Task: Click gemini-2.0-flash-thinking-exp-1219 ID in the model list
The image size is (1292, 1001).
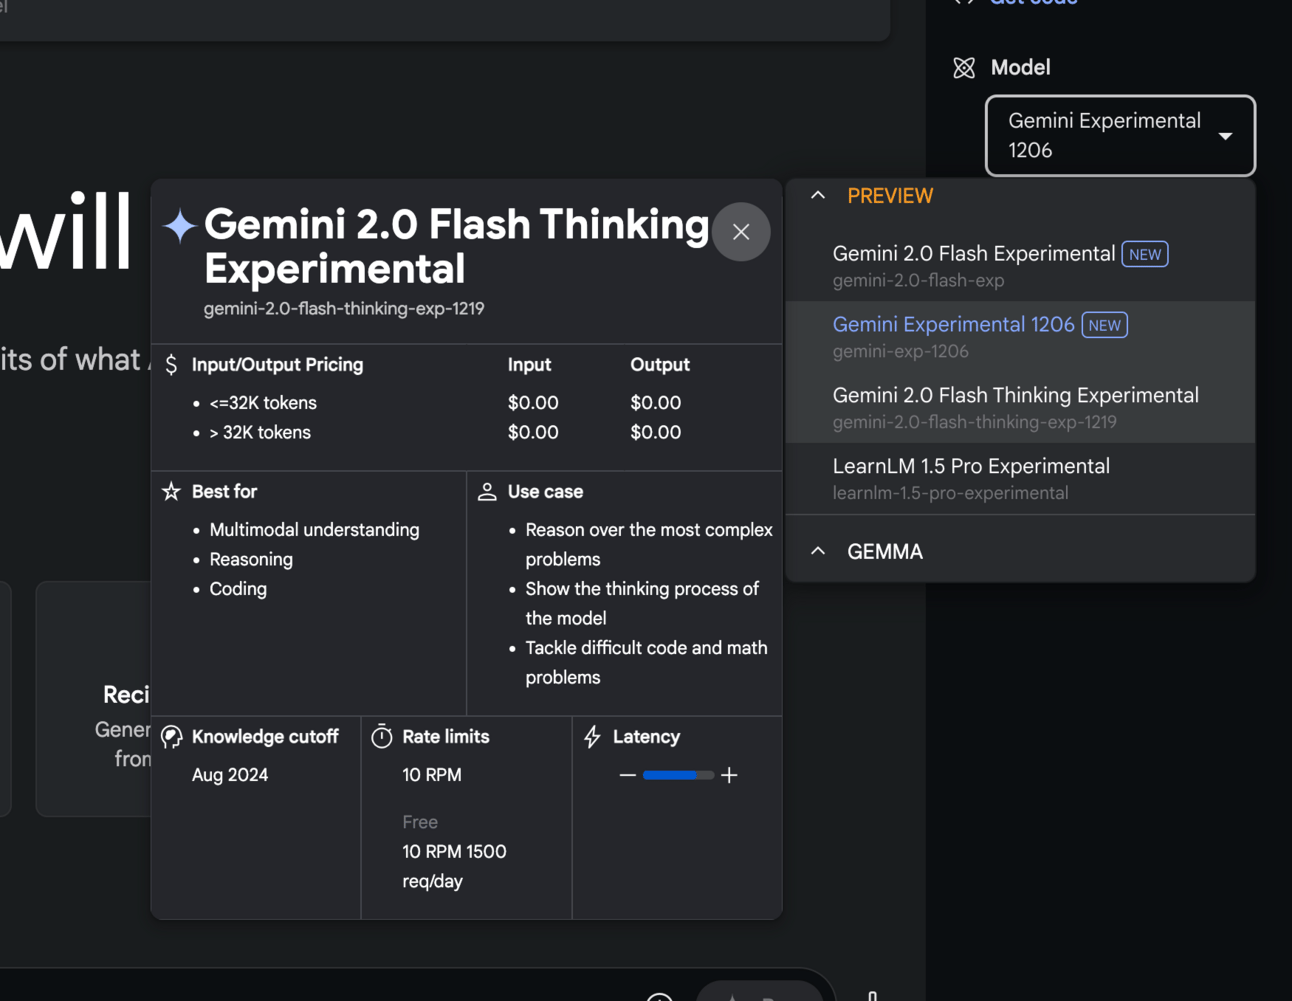Action: (x=975, y=422)
